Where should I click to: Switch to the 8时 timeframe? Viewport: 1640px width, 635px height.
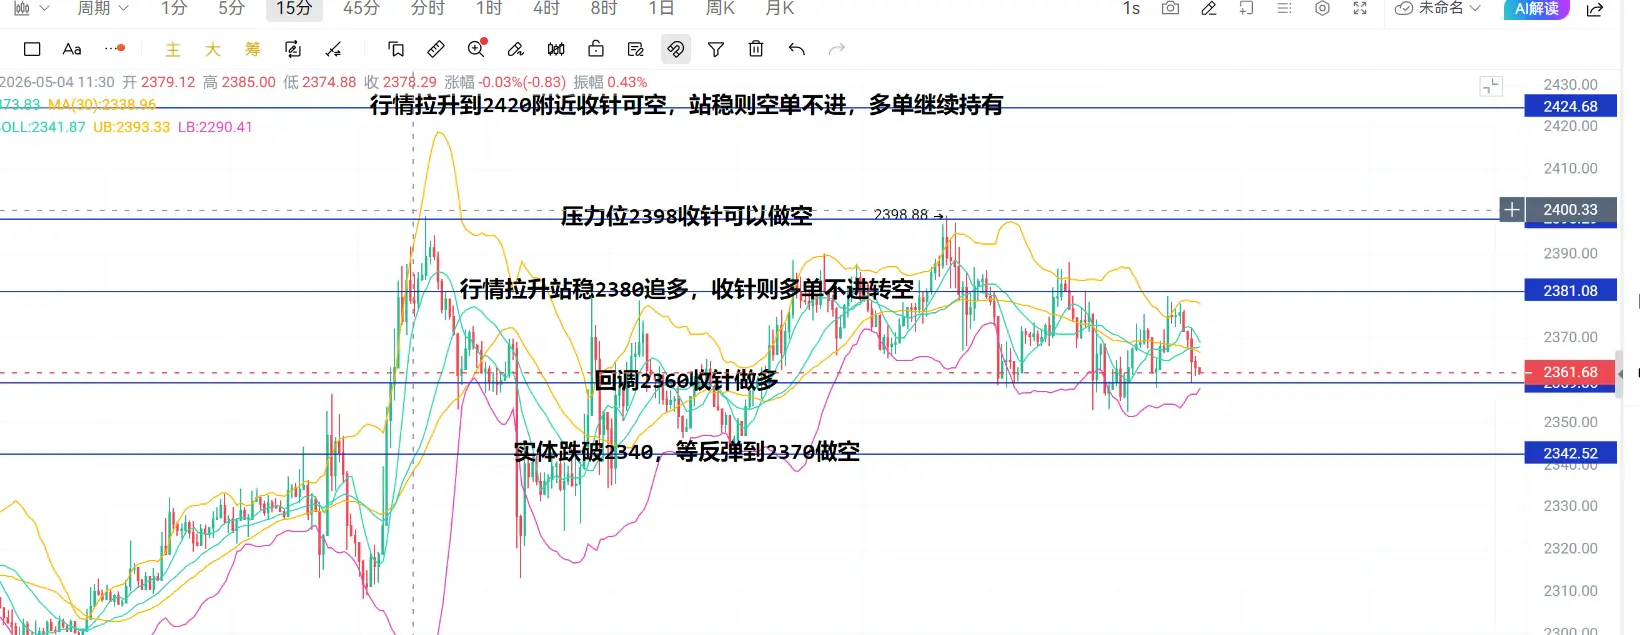[x=604, y=8]
